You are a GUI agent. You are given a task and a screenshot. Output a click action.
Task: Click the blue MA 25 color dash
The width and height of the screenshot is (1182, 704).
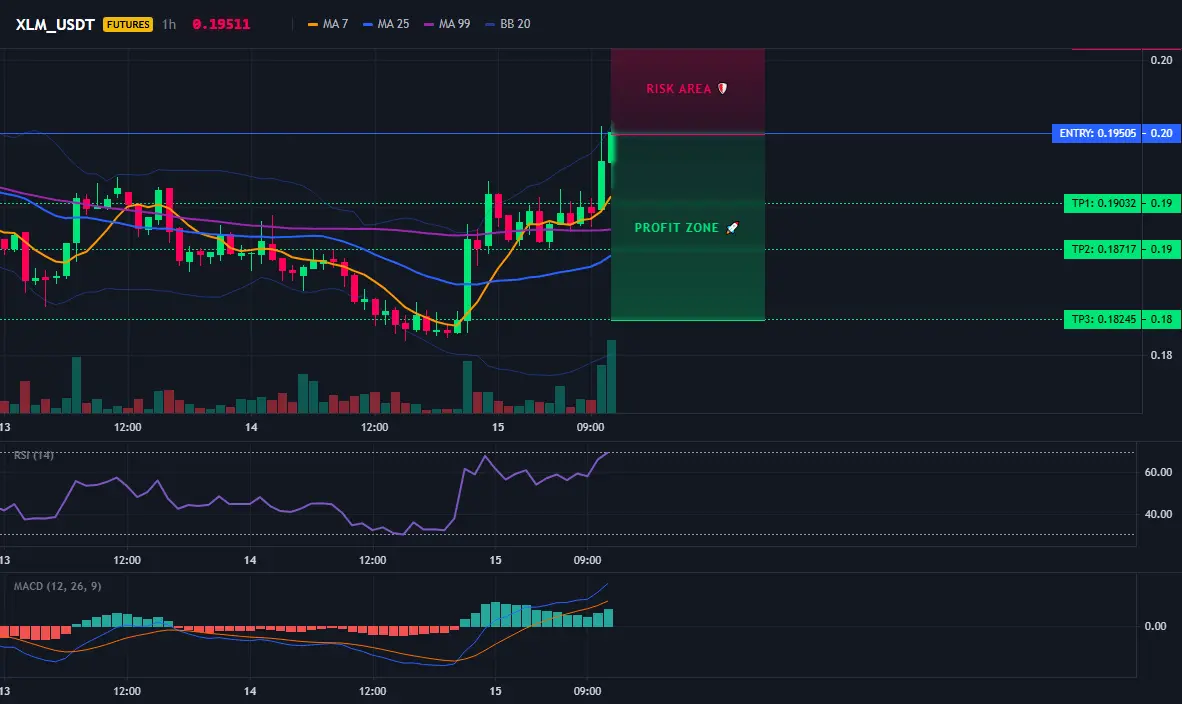pos(368,25)
